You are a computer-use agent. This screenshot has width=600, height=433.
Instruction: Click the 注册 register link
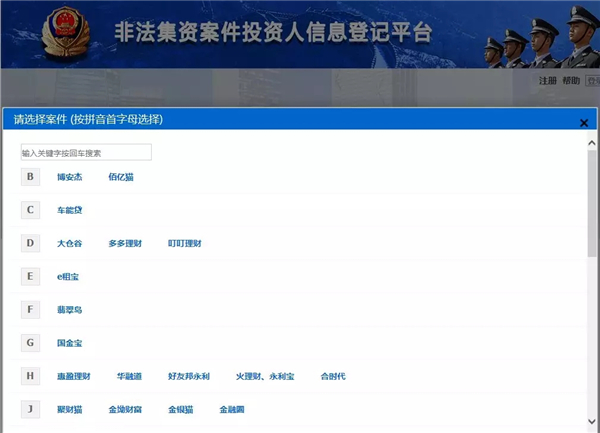547,81
